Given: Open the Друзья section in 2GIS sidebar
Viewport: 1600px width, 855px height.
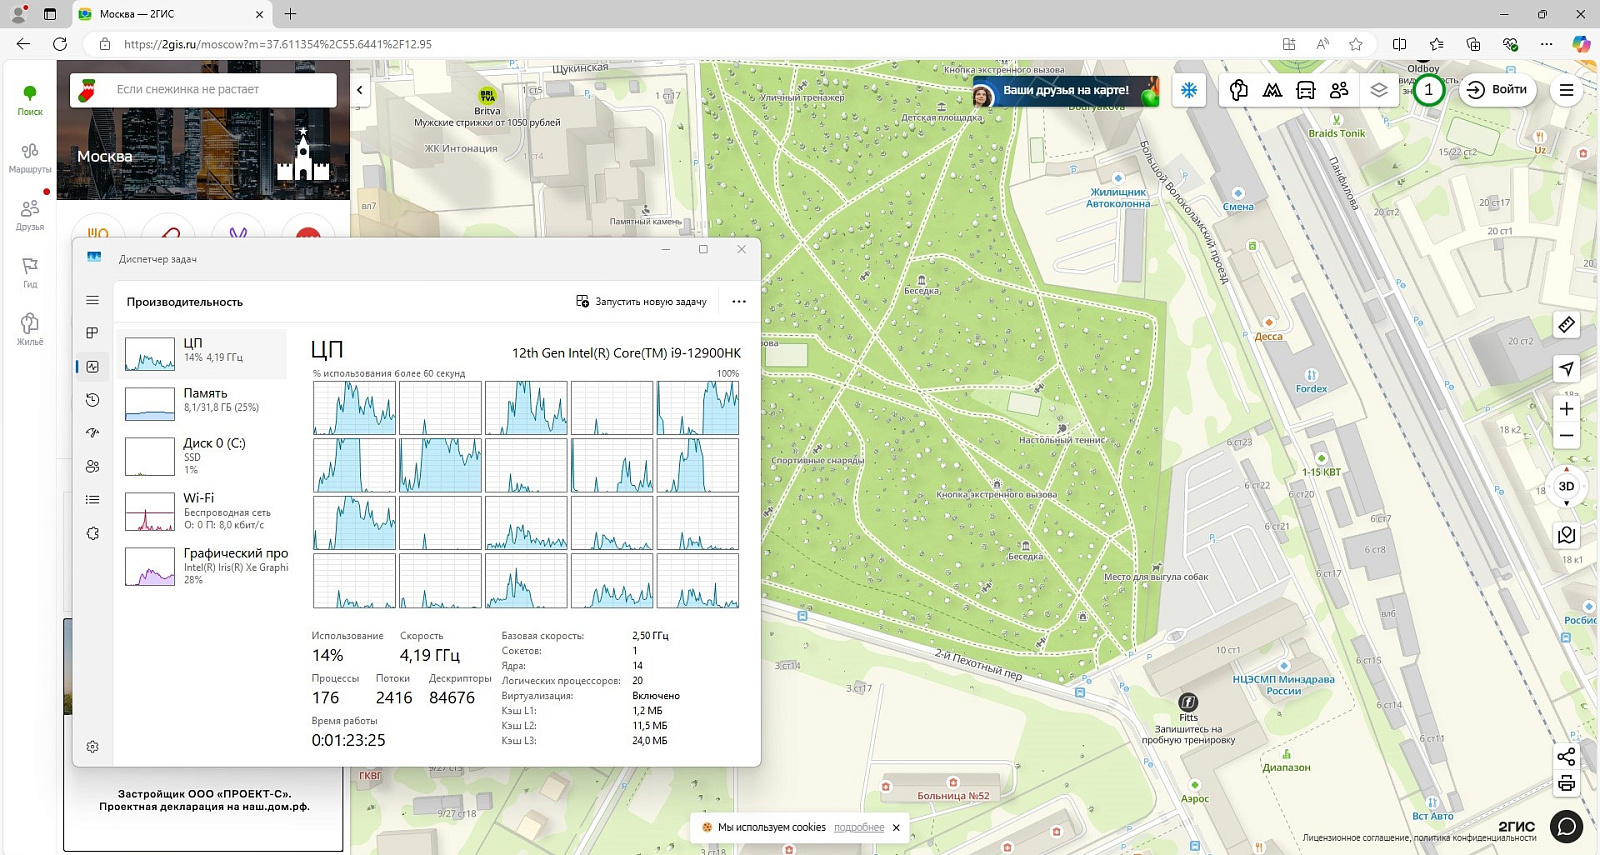Looking at the screenshot, I should click(30, 214).
